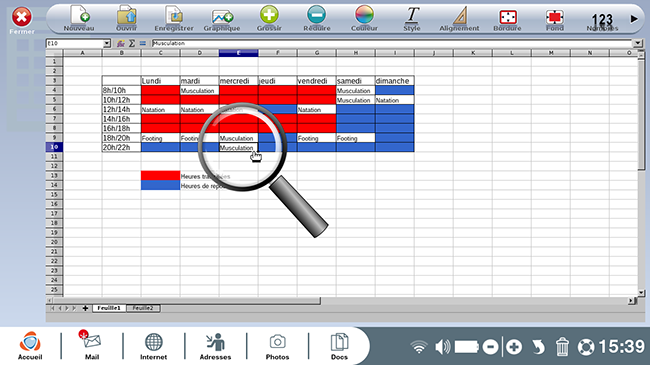Expand the formula bar dropdown arrow

(x=638, y=43)
